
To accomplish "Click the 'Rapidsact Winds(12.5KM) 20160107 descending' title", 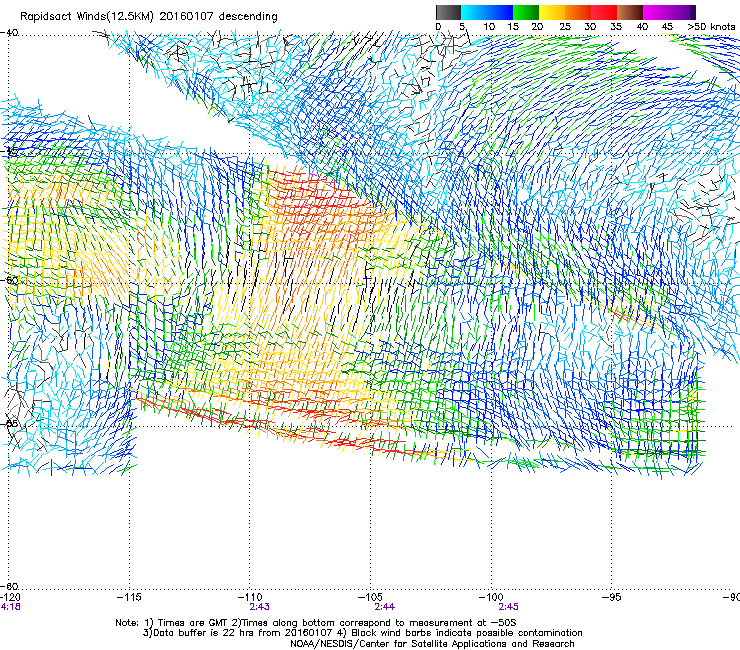I will pos(149,17).
